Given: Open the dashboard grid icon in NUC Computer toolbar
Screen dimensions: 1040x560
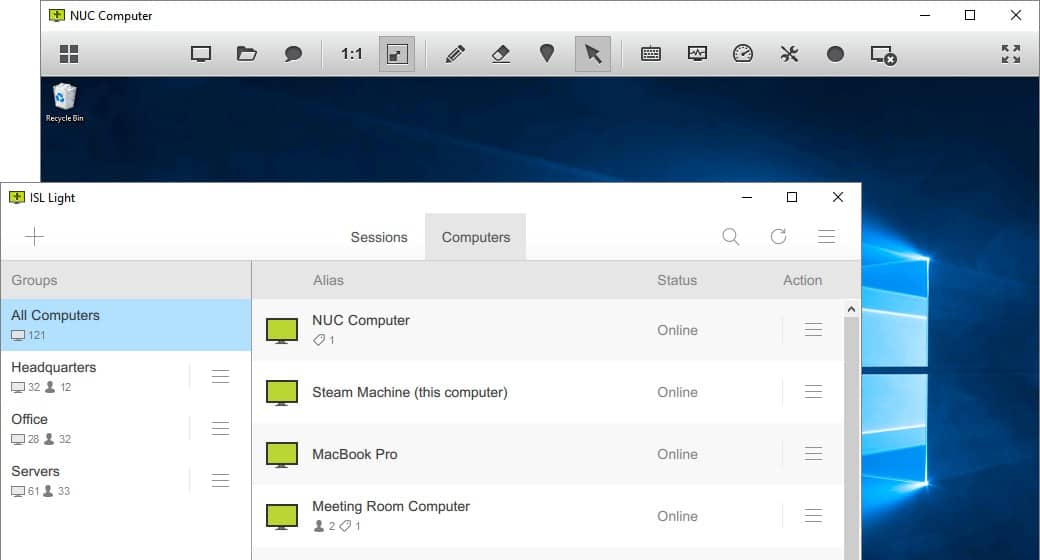Looking at the screenshot, I should pos(69,54).
